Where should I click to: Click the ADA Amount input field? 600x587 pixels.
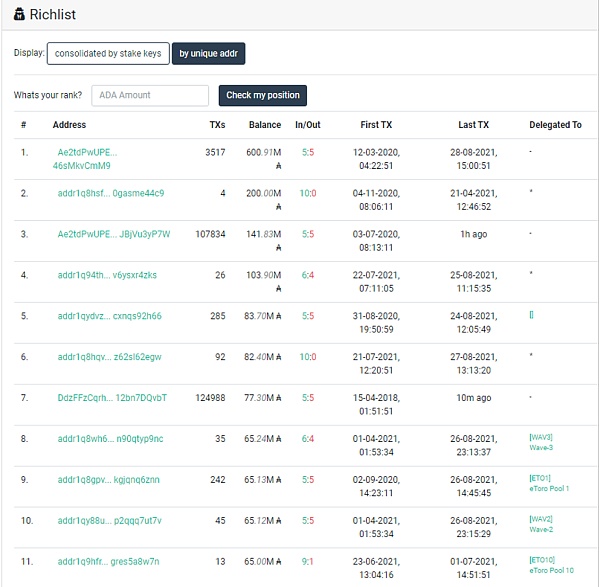click(x=149, y=95)
